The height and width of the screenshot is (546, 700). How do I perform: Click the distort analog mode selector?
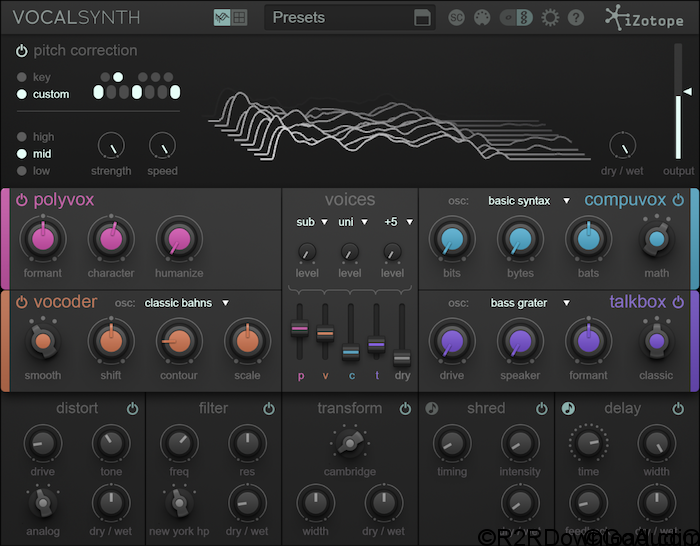pyautogui.click(x=43, y=503)
